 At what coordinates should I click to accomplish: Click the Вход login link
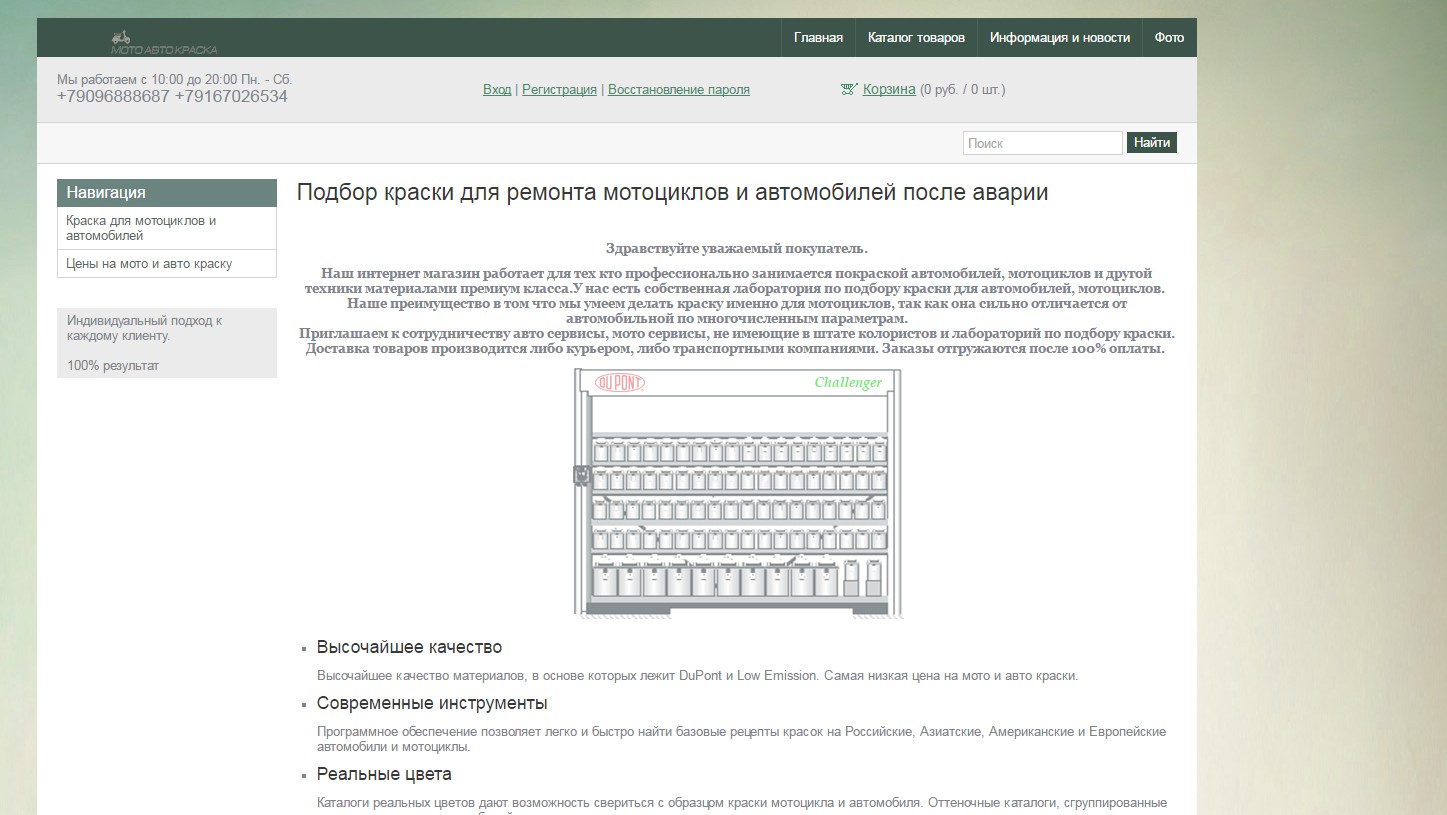(x=497, y=90)
